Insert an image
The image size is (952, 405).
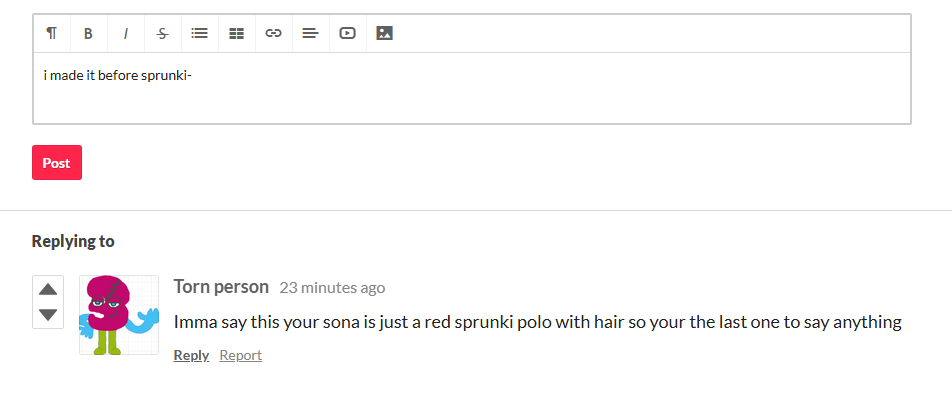point(384,33)
